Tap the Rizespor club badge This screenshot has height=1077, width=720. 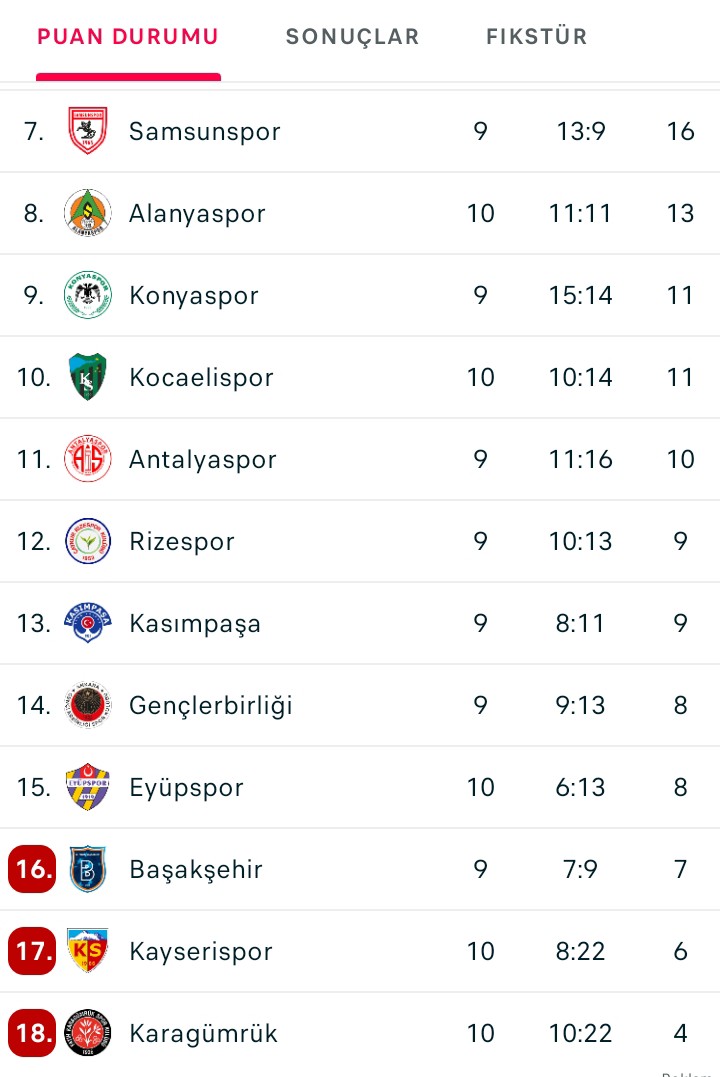click(x=88, y=541)
